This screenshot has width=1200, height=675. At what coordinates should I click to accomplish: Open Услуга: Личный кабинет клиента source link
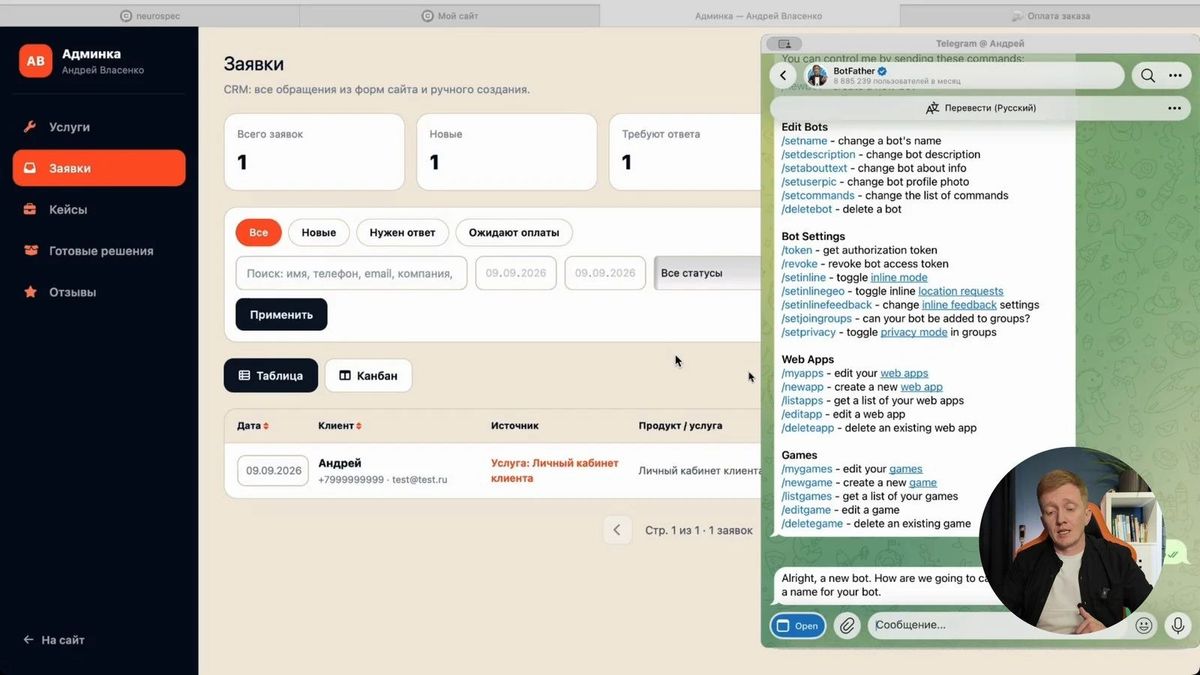point(555,471)
